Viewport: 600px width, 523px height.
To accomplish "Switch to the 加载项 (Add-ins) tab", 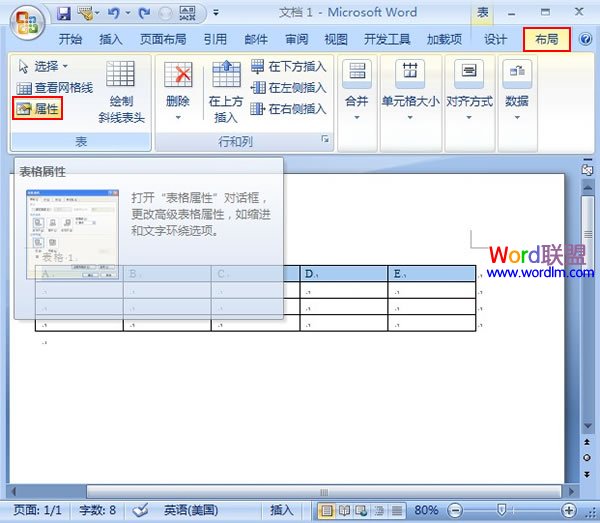I will pos(444,39).
